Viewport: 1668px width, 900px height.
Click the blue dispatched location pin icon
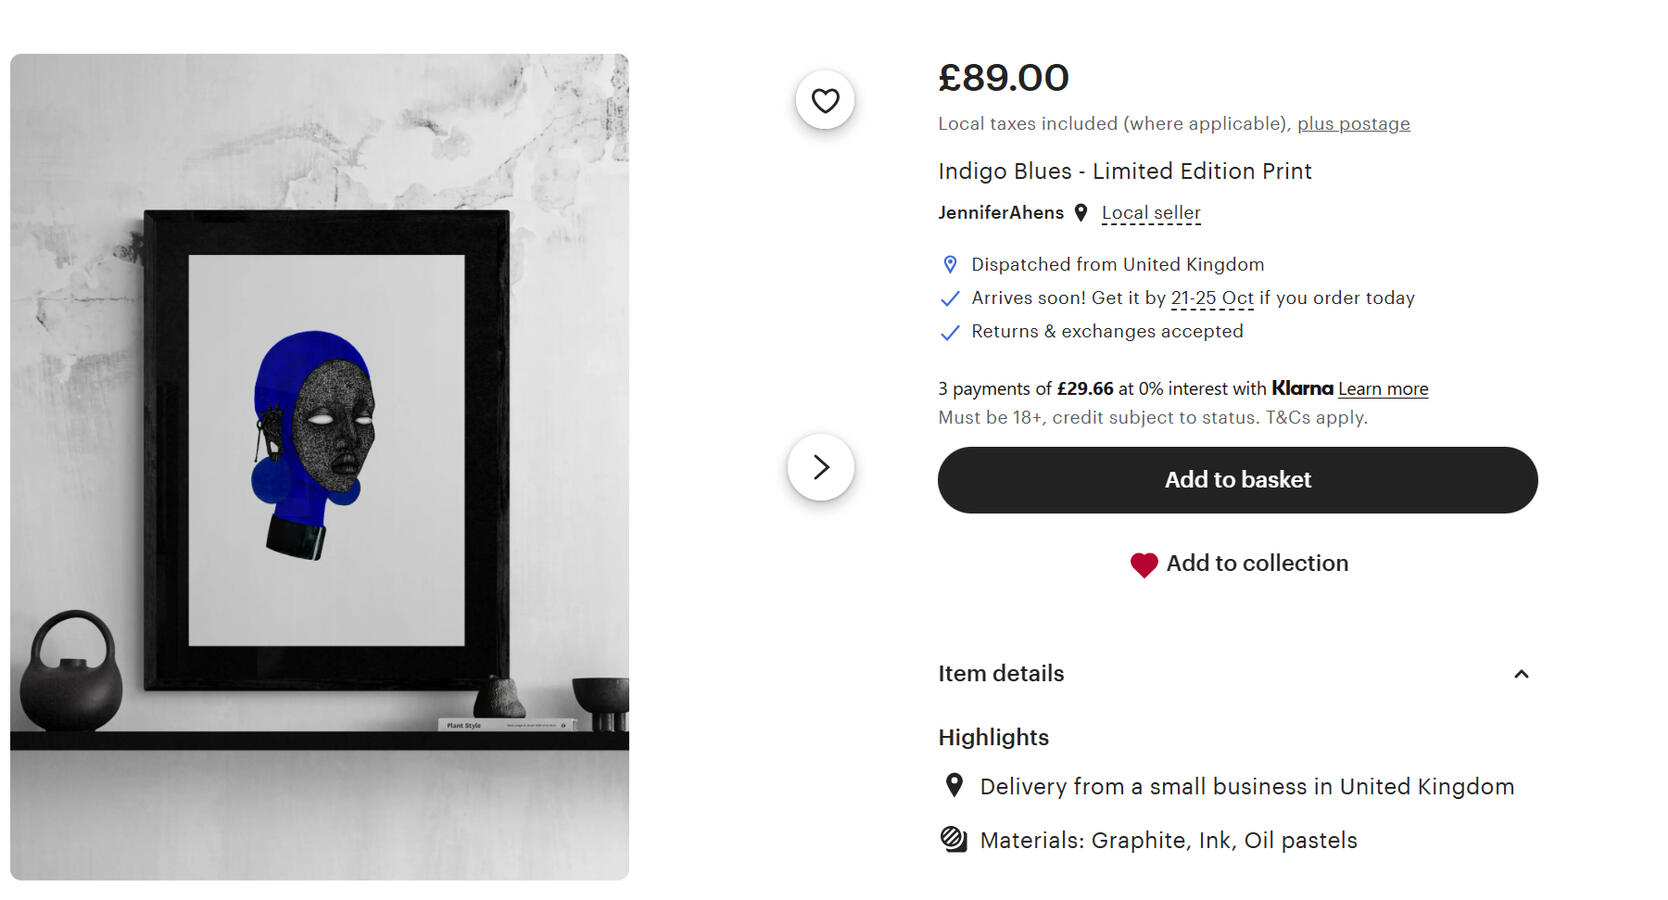pyautogui.click(x=950, y=265)
